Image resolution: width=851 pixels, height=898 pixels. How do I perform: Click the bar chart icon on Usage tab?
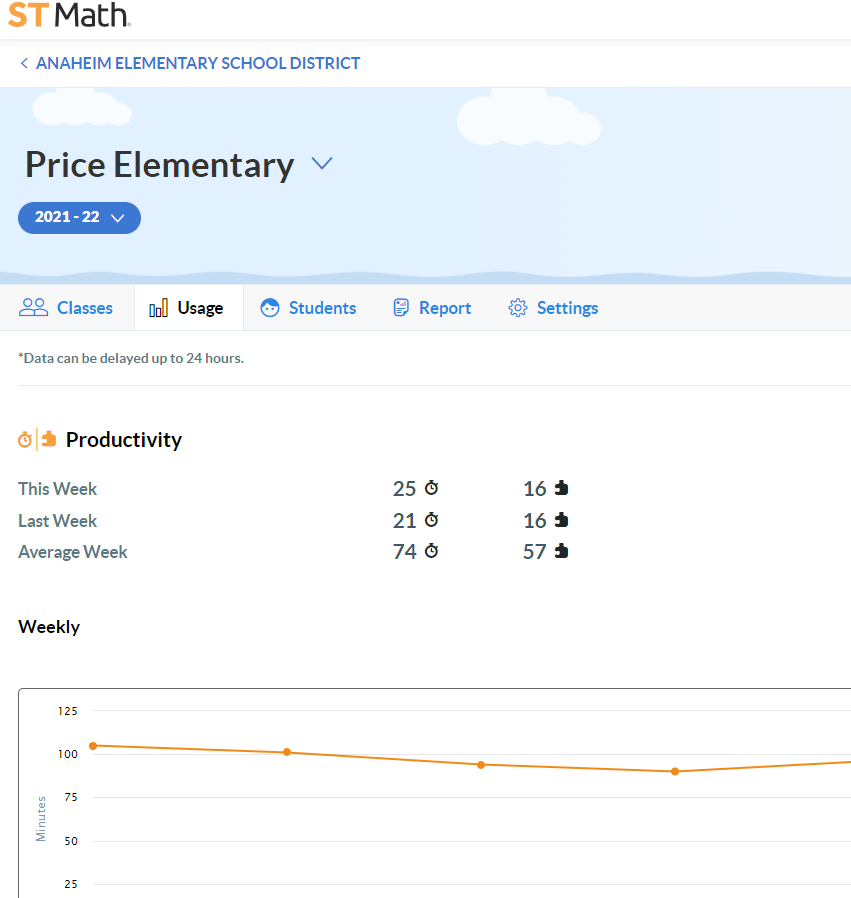click(x=158, y=308)
